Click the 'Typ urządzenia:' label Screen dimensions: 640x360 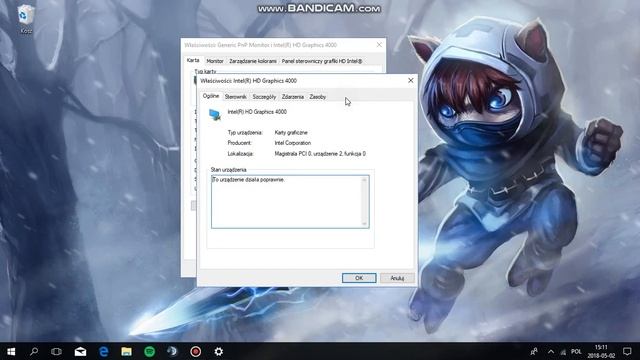click(245, 132)
